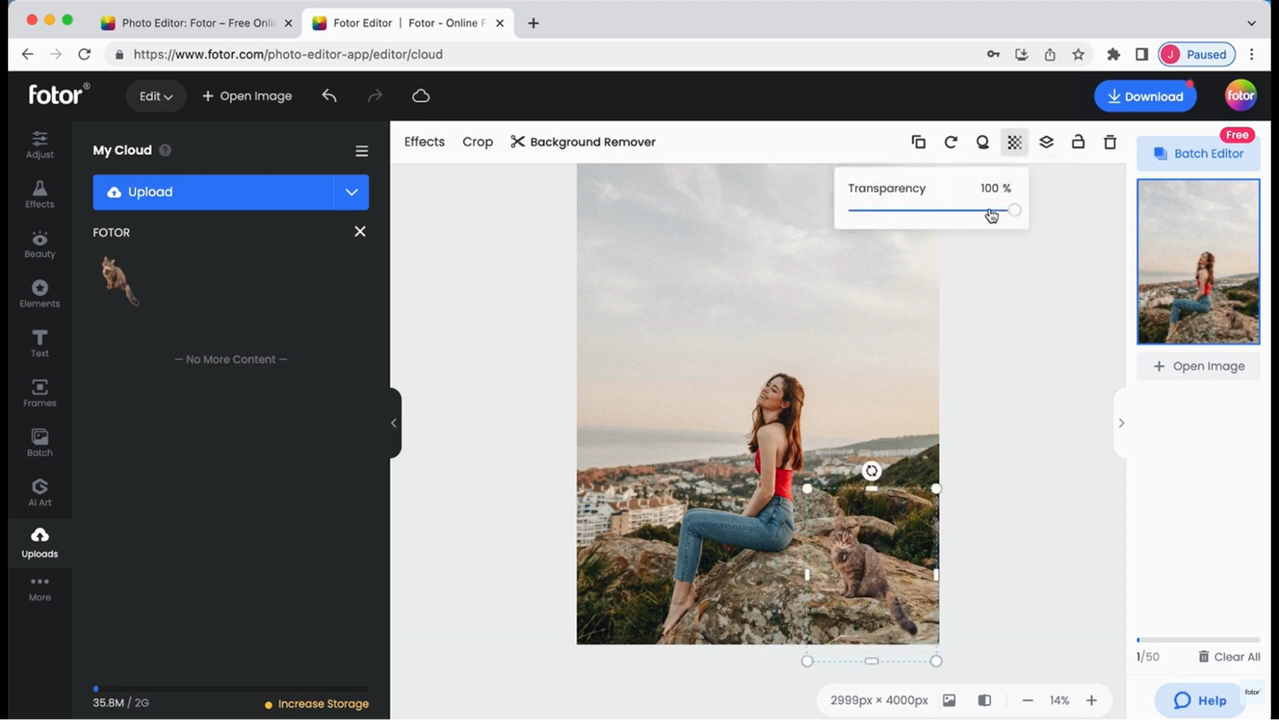
Task: Click the Transparency slider handle
Action: 1014,210
